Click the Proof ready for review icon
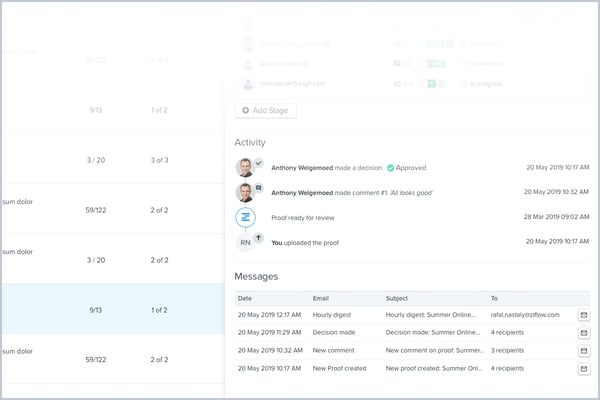This screenshot has width=600, height=400. click(x=246, y=217)
